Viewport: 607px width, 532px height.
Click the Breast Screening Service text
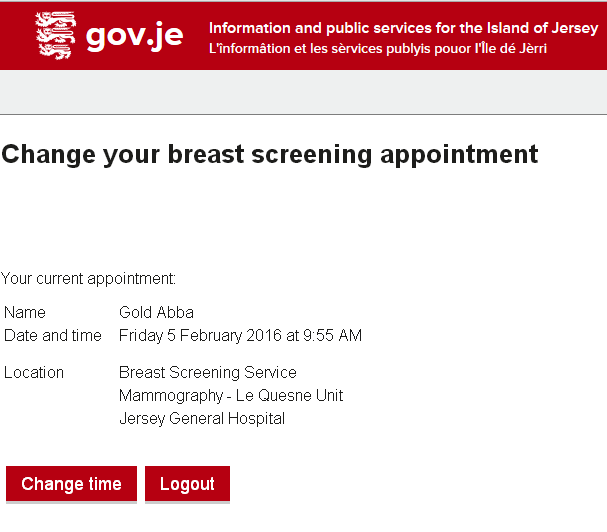(x=208, y=372)
